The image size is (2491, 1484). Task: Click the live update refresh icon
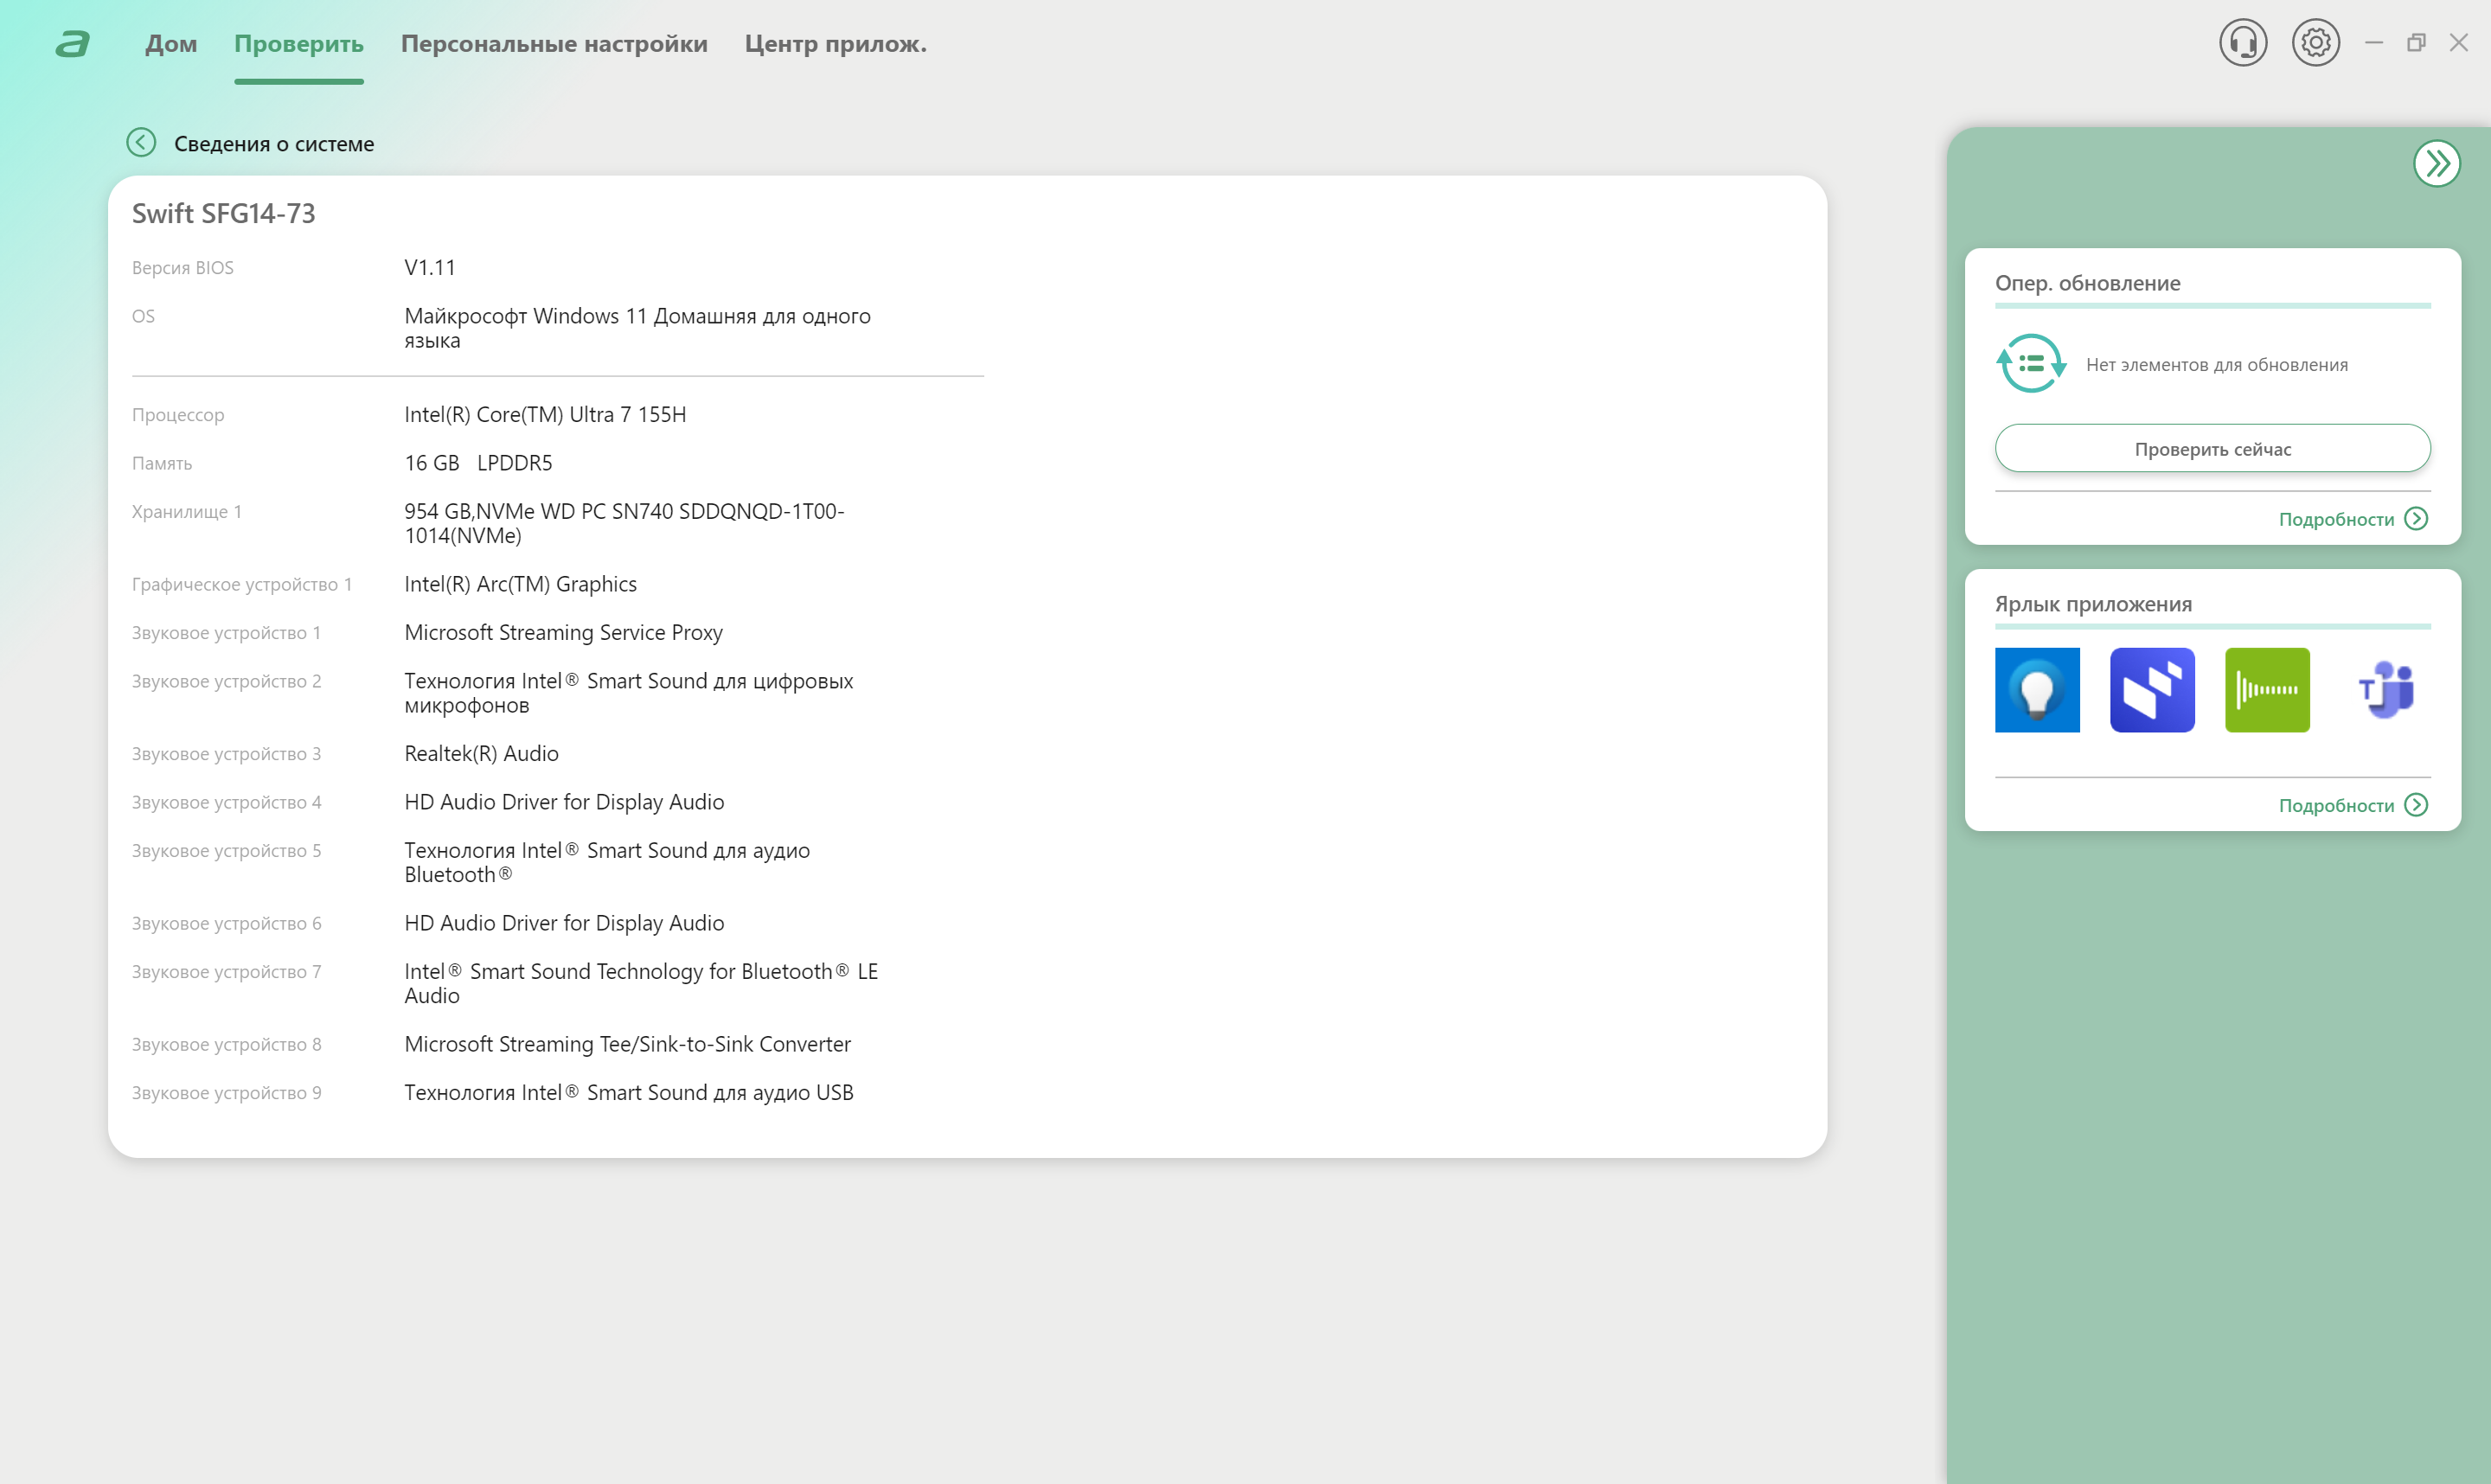coord(2030,364)
